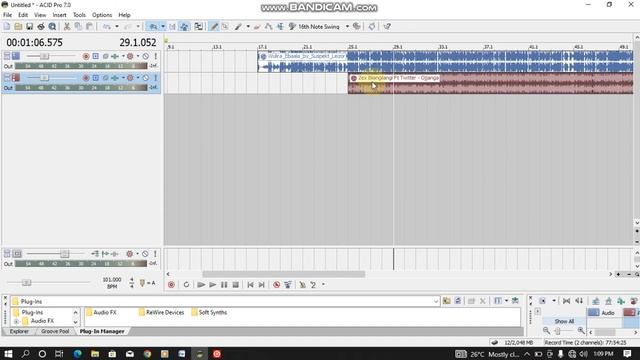Create a new project with the New icon

pyautogui.click(x=7, y=27)
